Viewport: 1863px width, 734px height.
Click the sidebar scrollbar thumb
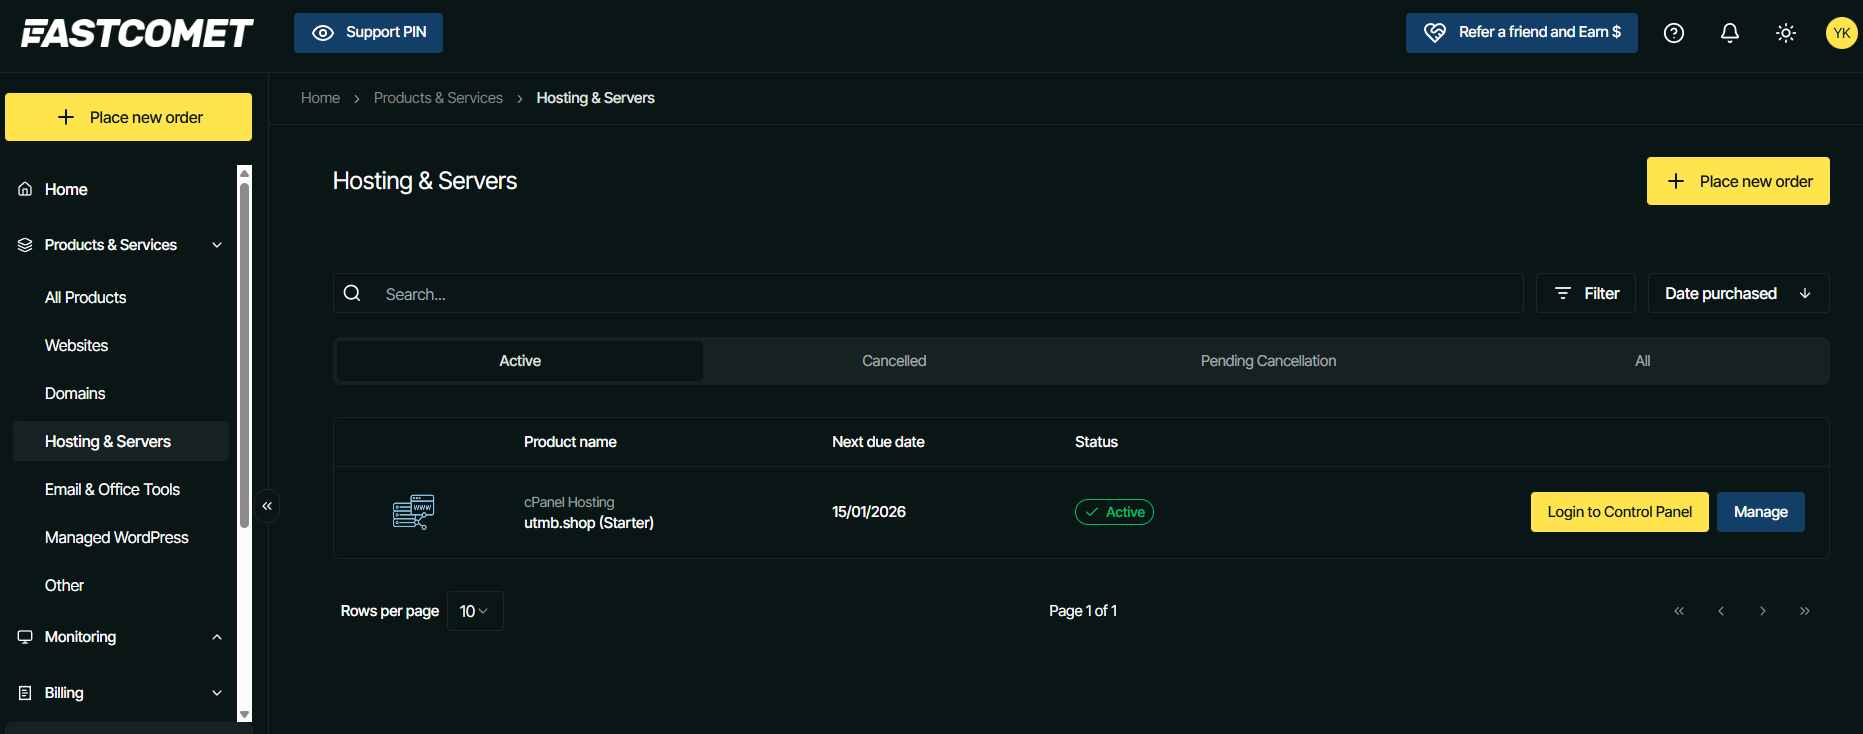pyautogui.click(x=244, y=355)
